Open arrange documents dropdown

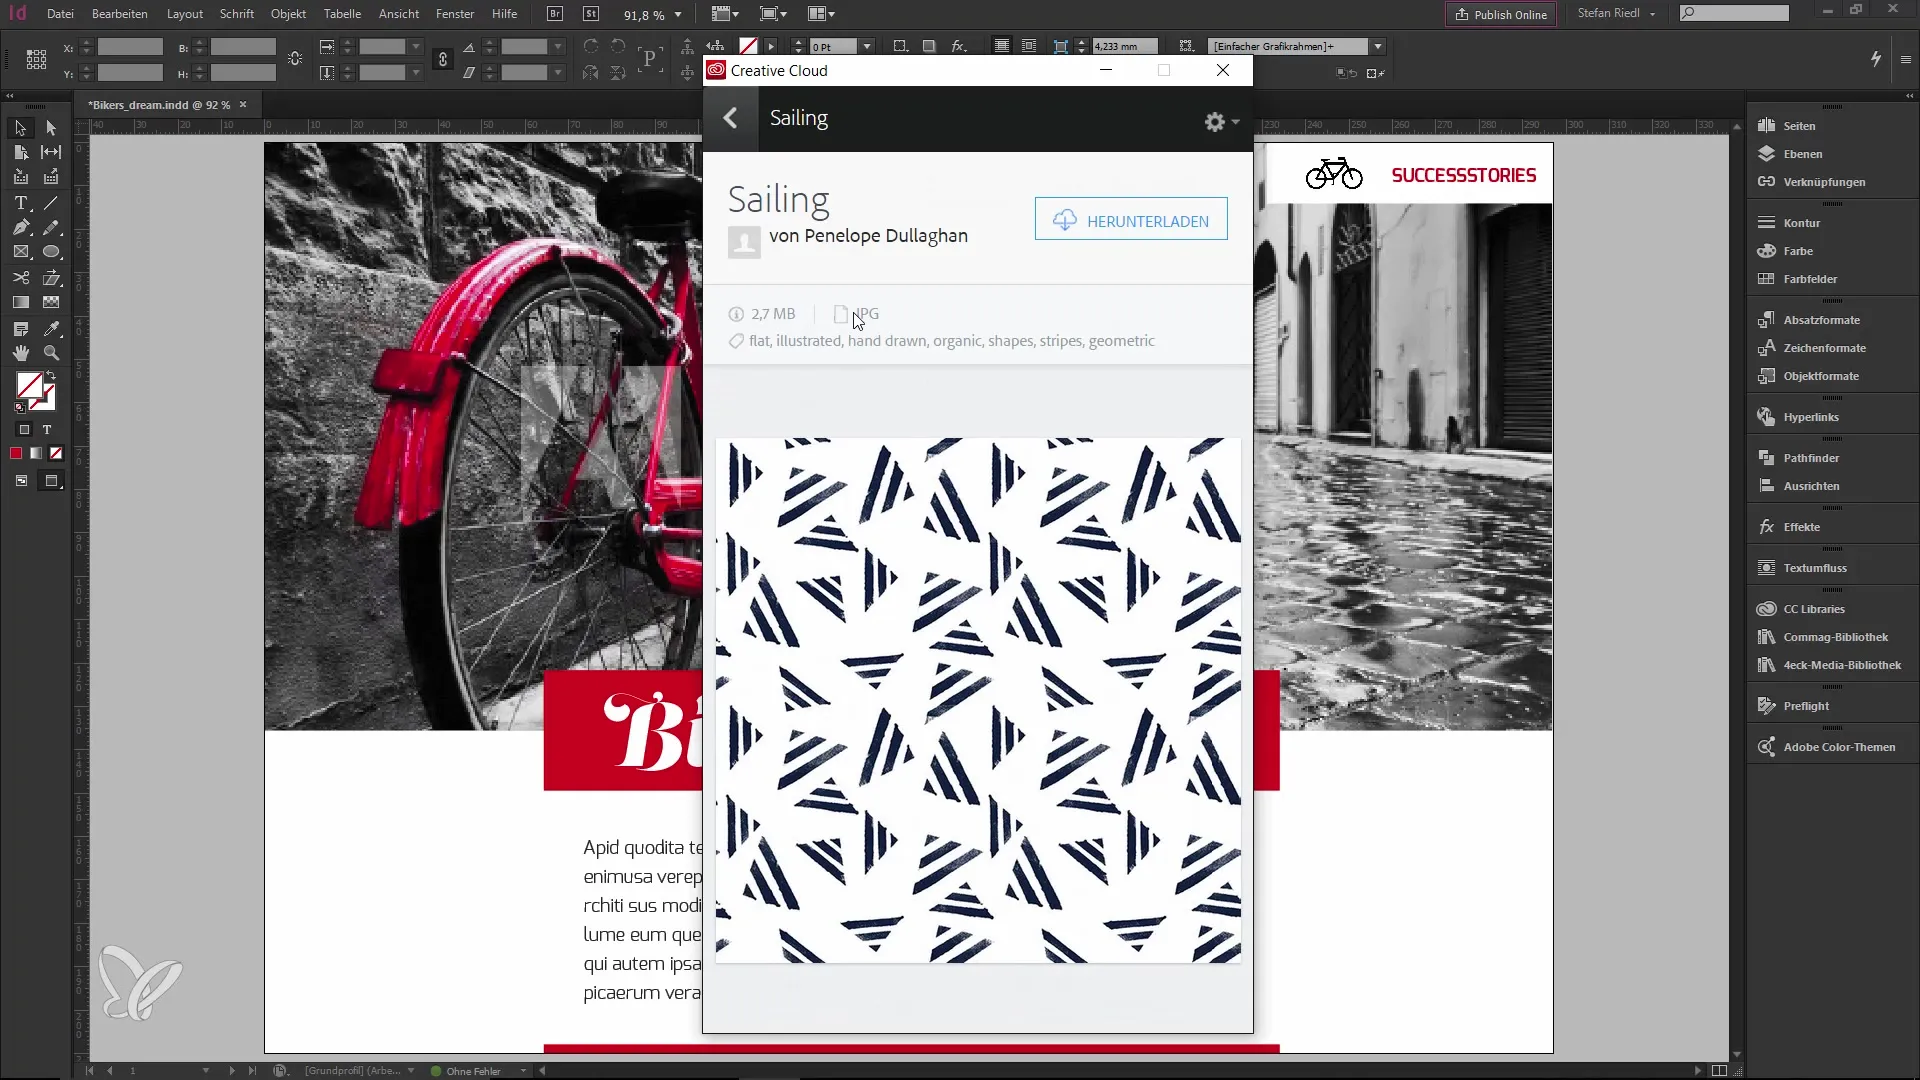pos(821,14)
